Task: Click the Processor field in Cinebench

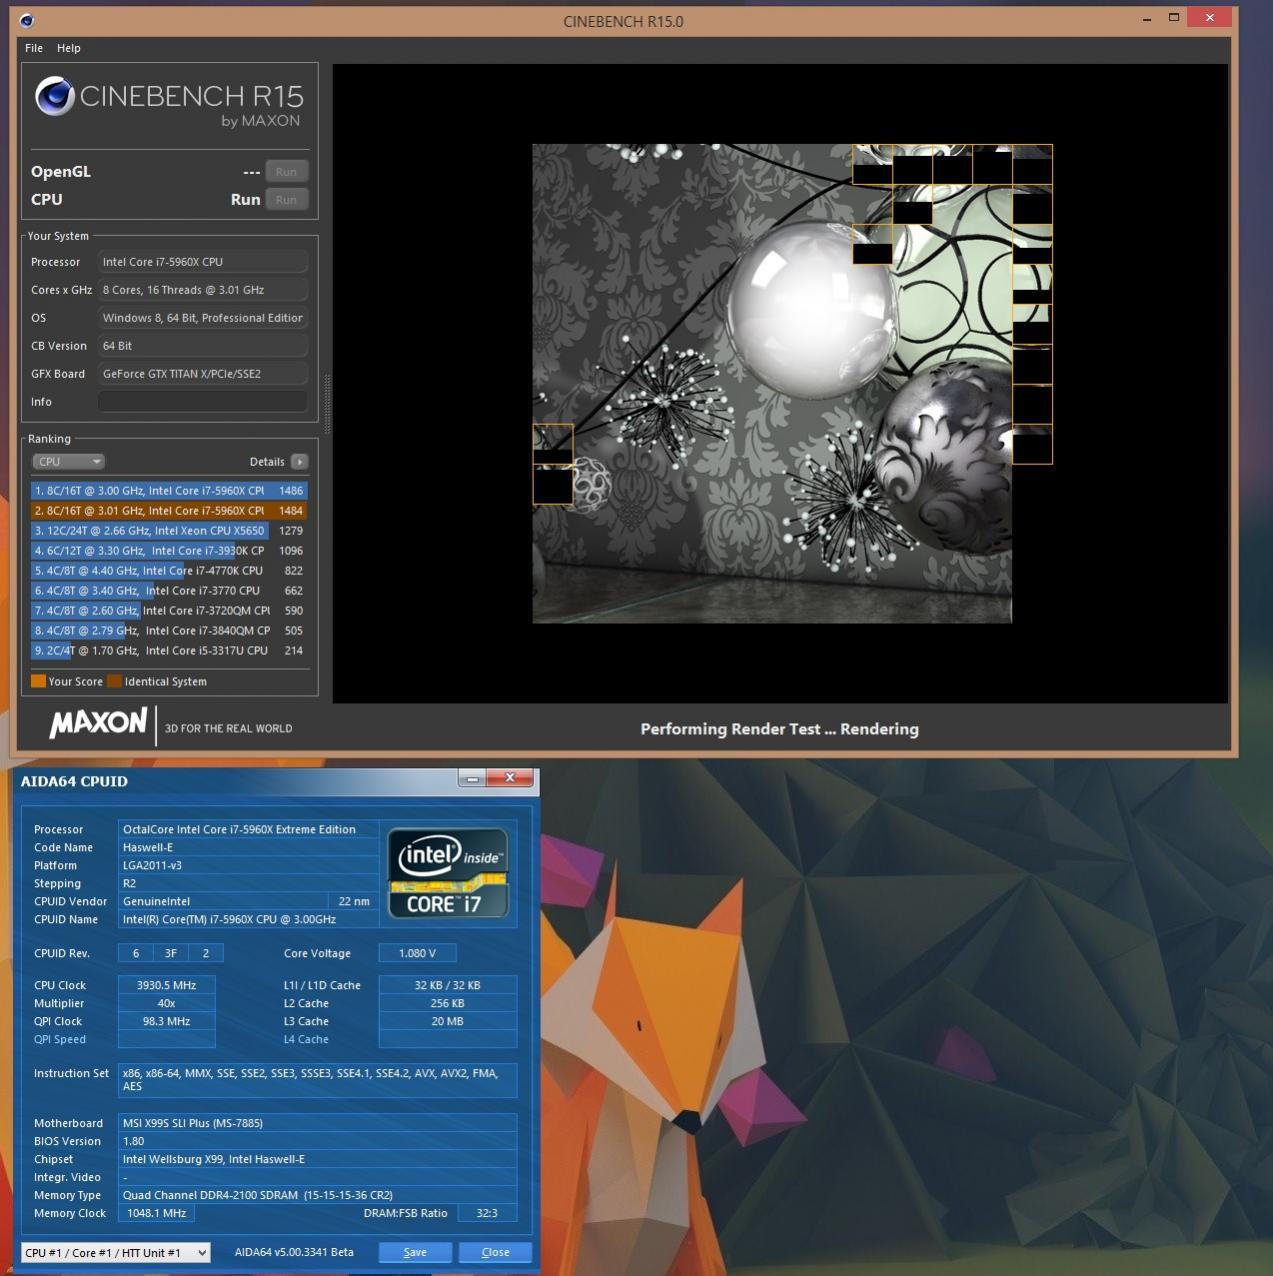Action: [203, 262]
